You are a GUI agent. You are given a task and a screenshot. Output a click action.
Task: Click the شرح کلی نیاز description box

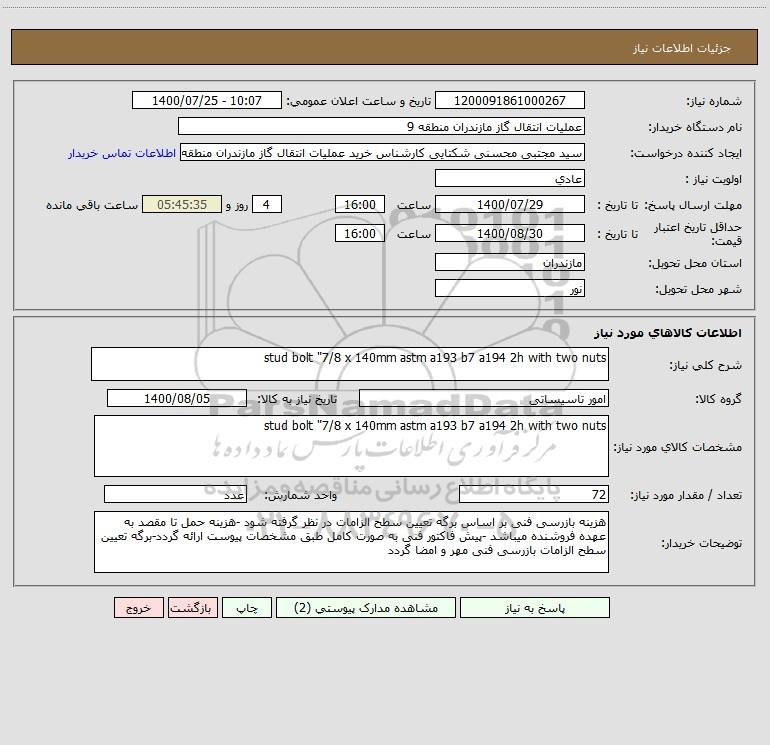(350, 364)
